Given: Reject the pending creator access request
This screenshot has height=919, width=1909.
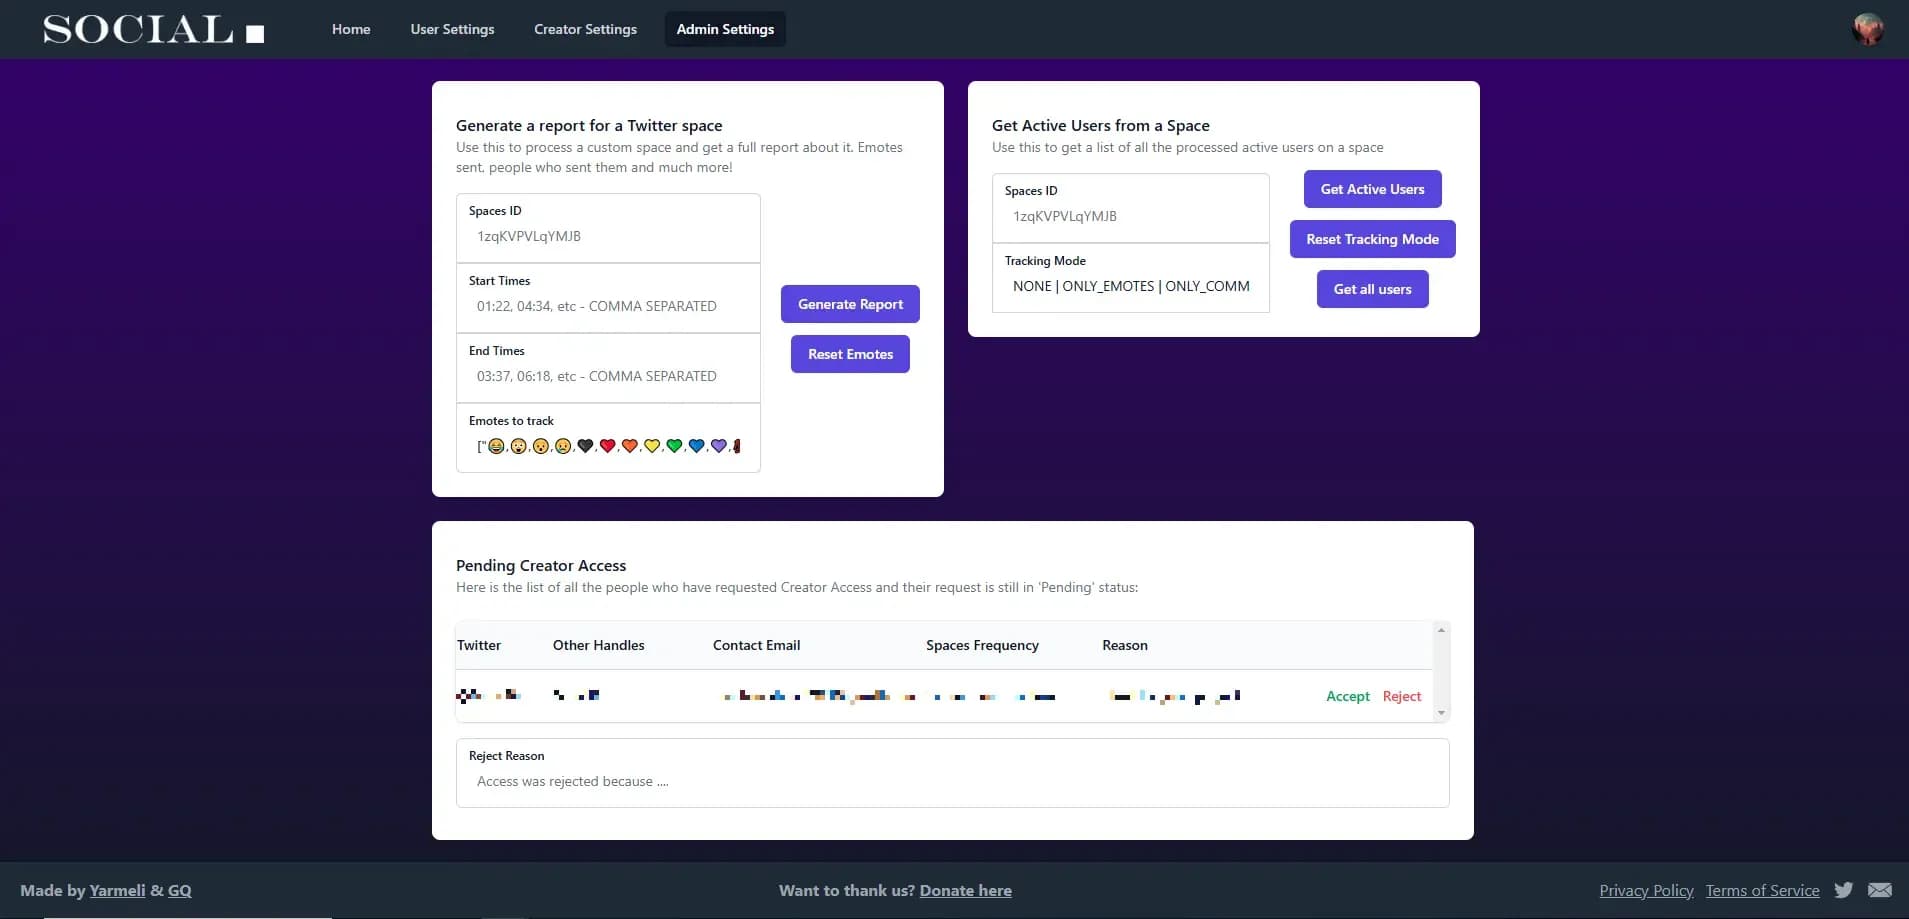Looking at the screenshot, I should click(x=1401, y=696).
